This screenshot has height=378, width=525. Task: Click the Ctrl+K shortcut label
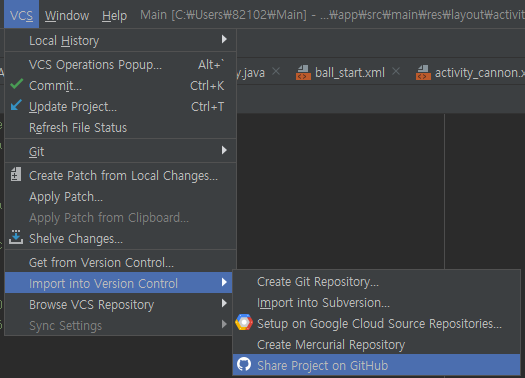coord(207,86)
